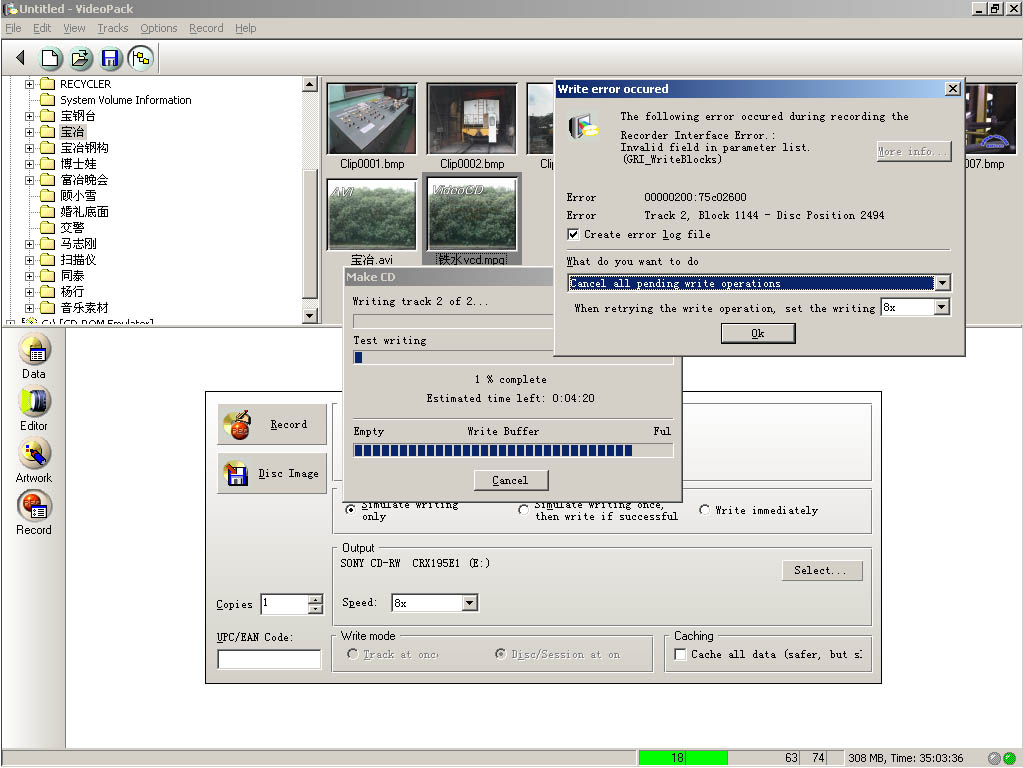Expand the 扫描仪 tree node
The width and height of the screenshot is (1023, 768).
pyautogui.click(x=29, y=260)
